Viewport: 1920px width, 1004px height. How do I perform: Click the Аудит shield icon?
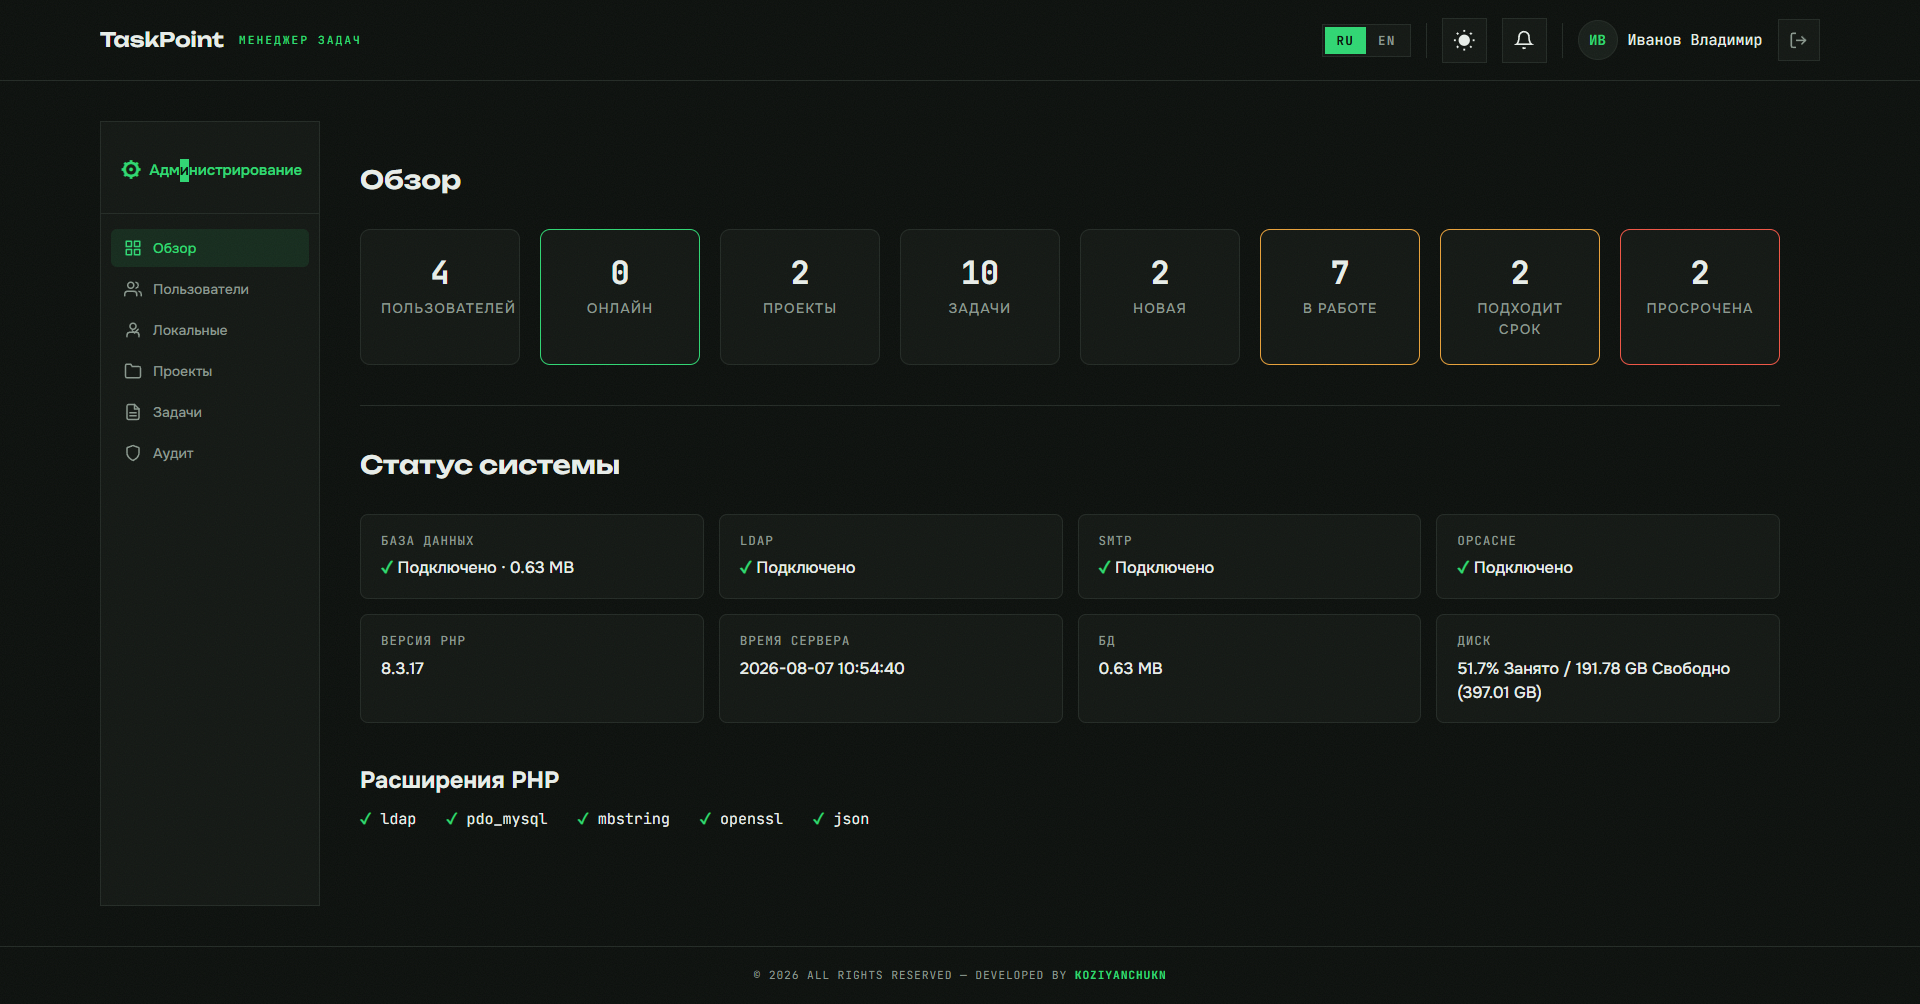(133, 453)
